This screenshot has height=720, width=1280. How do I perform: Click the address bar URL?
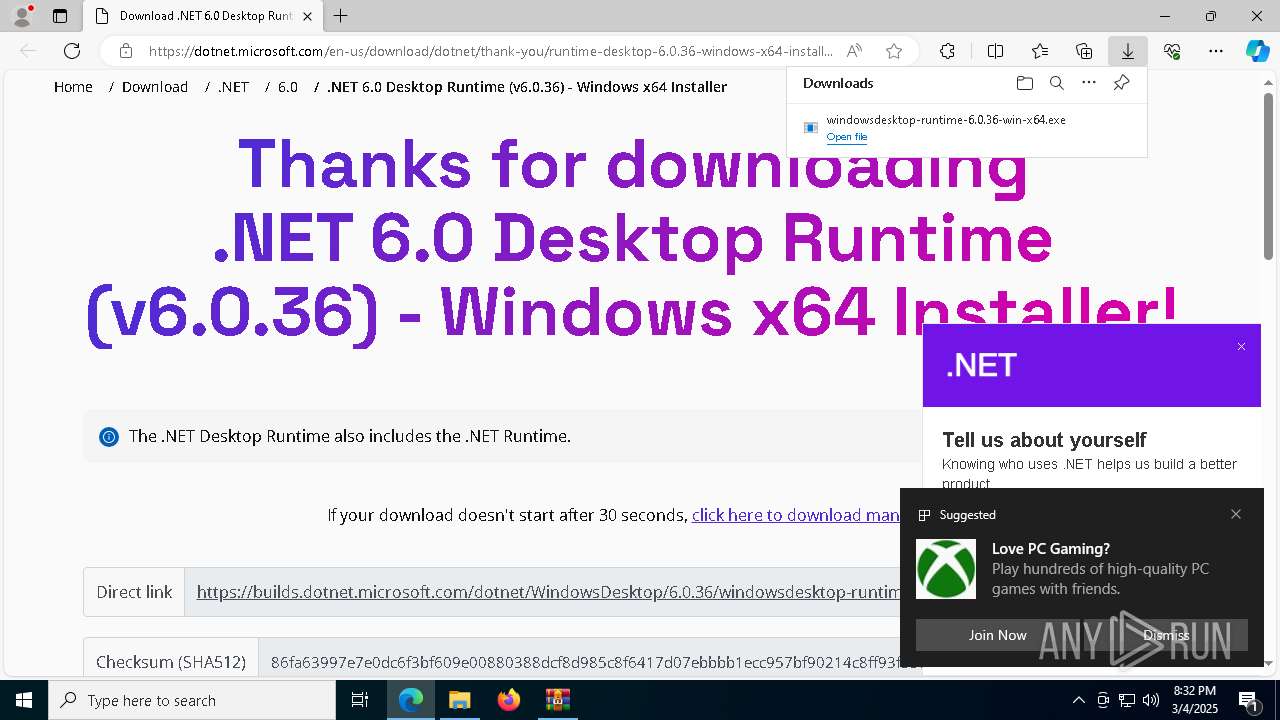coord(490,51)
